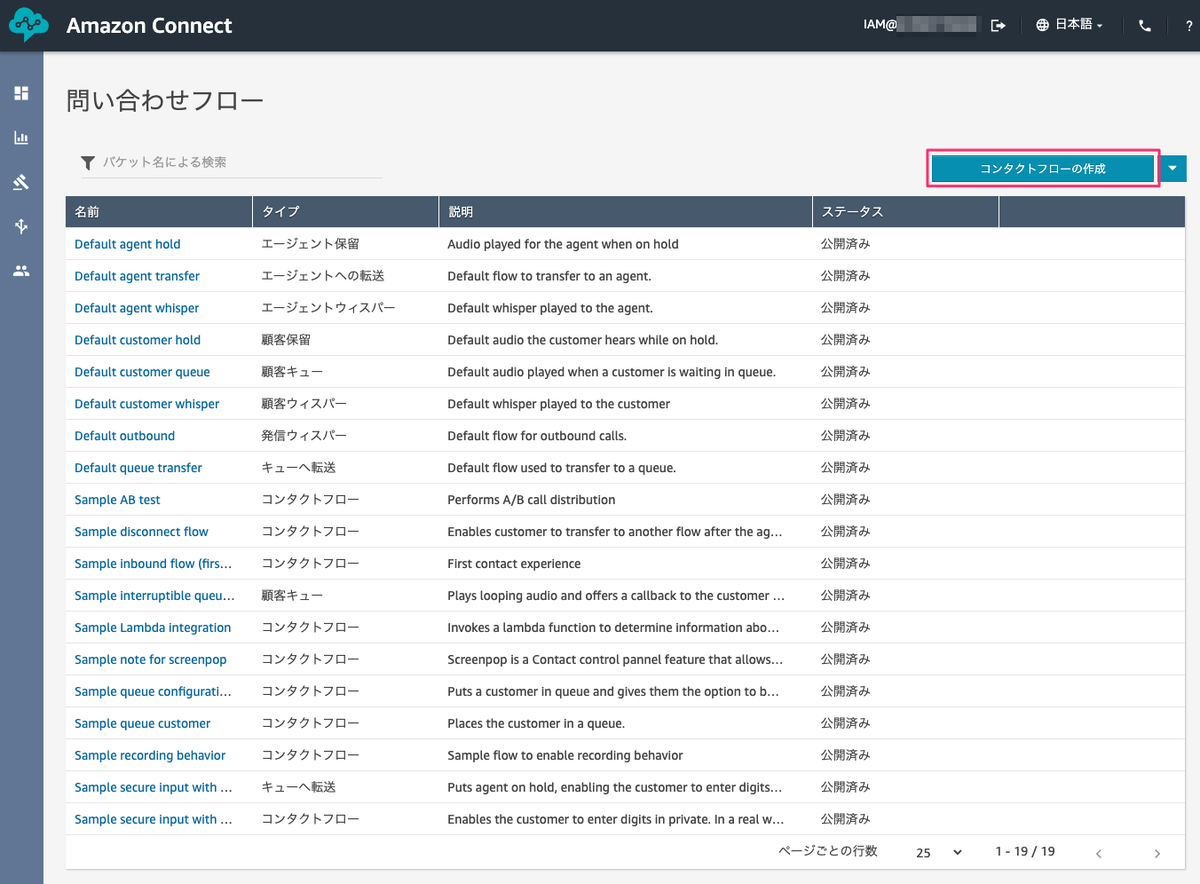
Task: Click the Amazon Connect cloud logo
Action: [28, 25]
